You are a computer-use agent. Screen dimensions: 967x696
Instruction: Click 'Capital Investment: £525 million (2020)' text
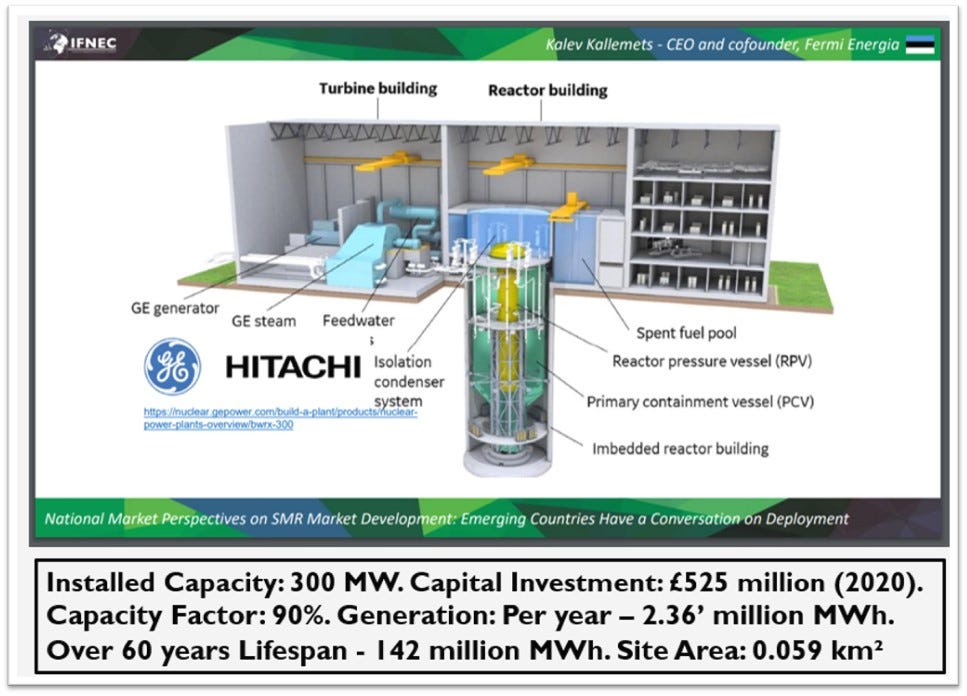click(667, 583)
